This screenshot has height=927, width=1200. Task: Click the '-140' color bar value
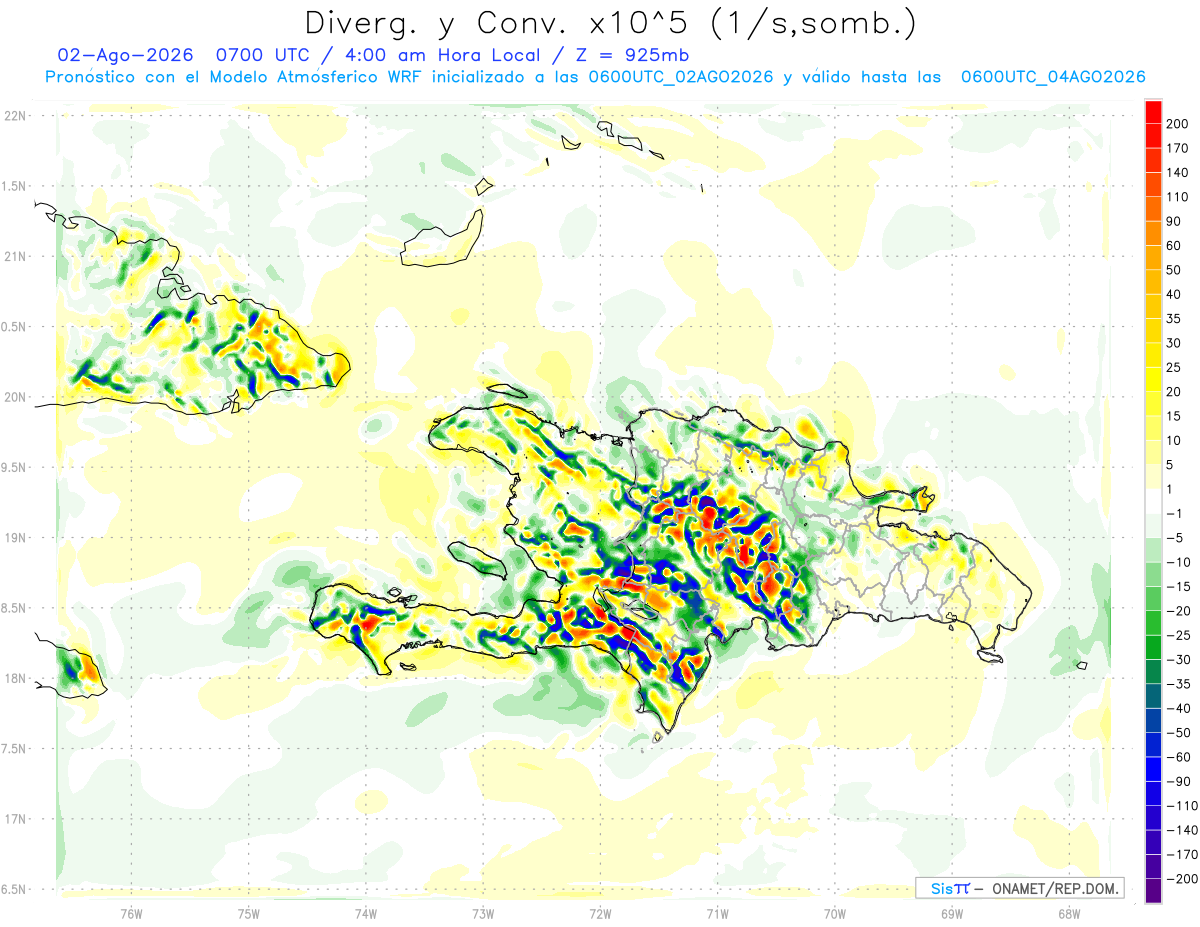[x=1181, y=830]
